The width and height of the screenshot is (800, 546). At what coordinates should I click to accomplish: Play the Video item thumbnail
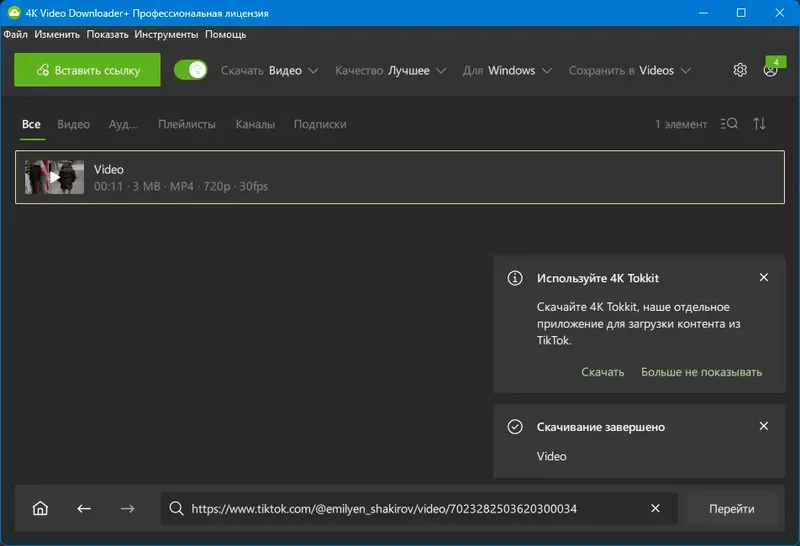tap(55, 177)
